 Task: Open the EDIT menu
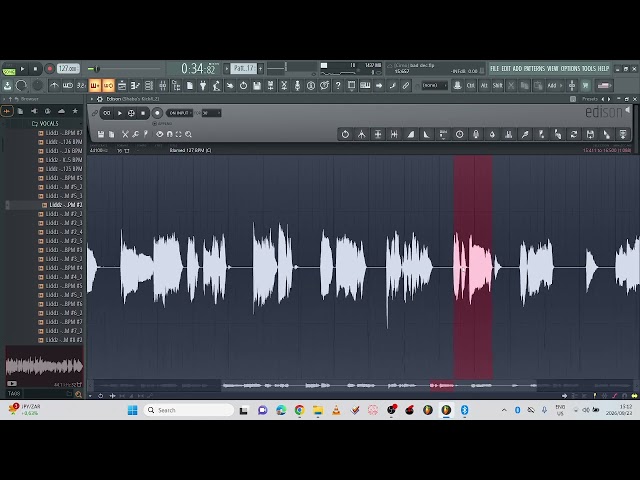click(x=506, y=69)
